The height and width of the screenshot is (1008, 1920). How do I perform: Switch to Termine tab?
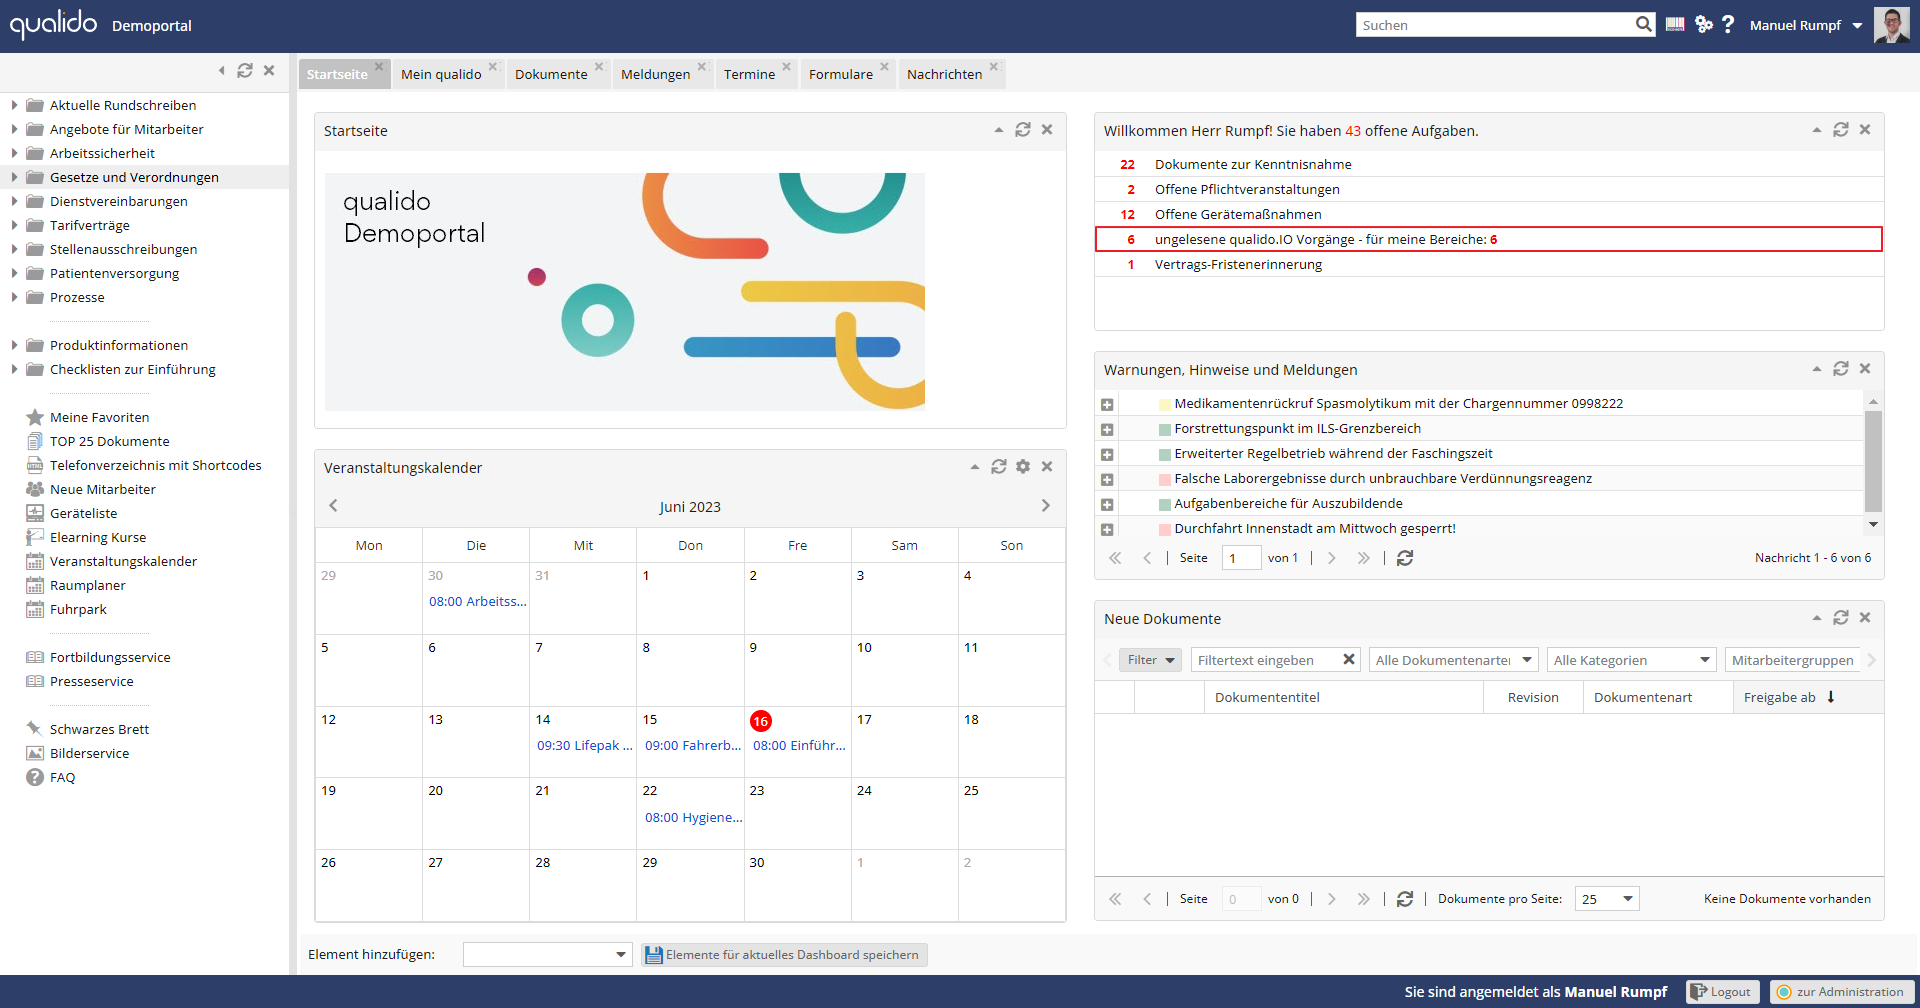click(749, 74)
